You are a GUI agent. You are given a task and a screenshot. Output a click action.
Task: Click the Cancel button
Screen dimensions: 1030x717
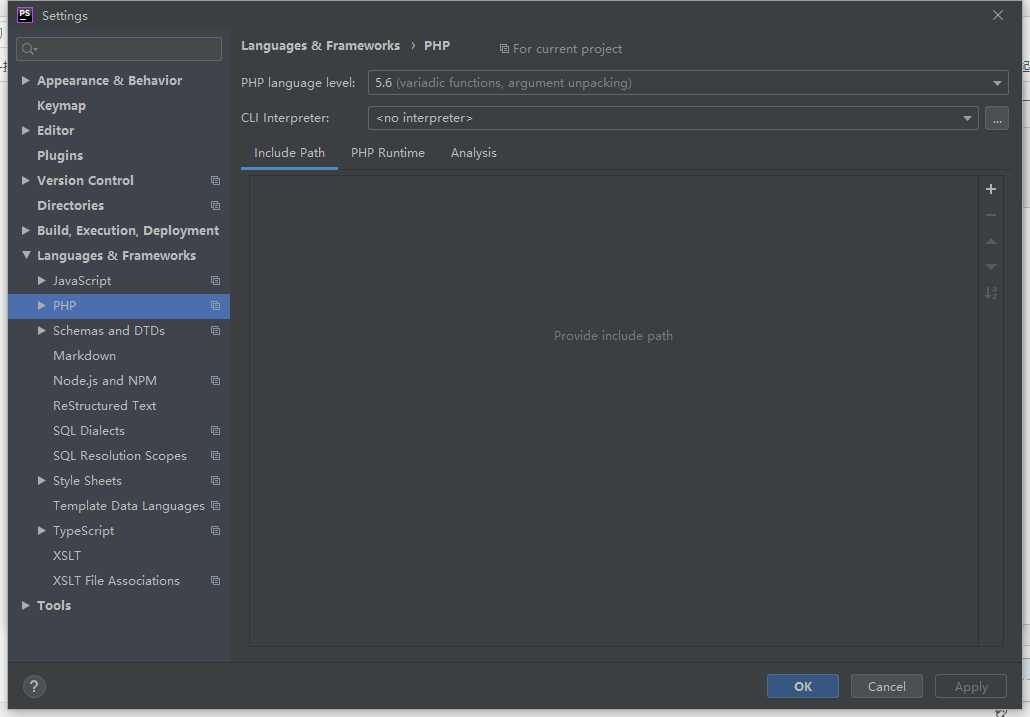[887, 687]
